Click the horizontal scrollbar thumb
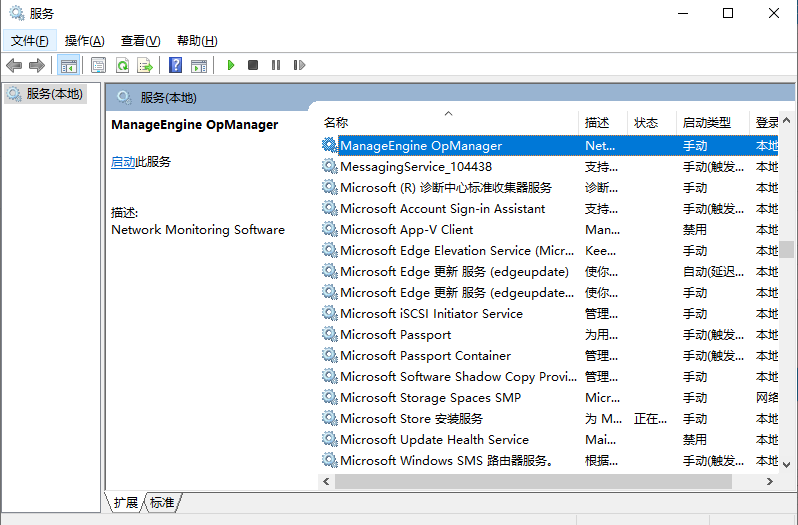 (x=533, y=481)
